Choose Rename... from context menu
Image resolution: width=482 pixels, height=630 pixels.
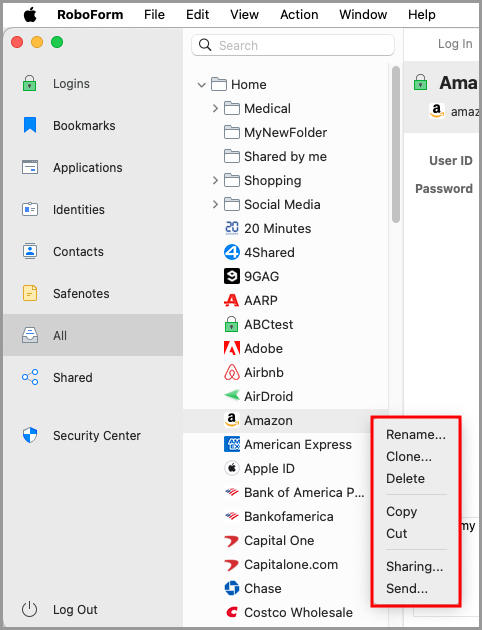pyautogui.click(x=416, y=434)
